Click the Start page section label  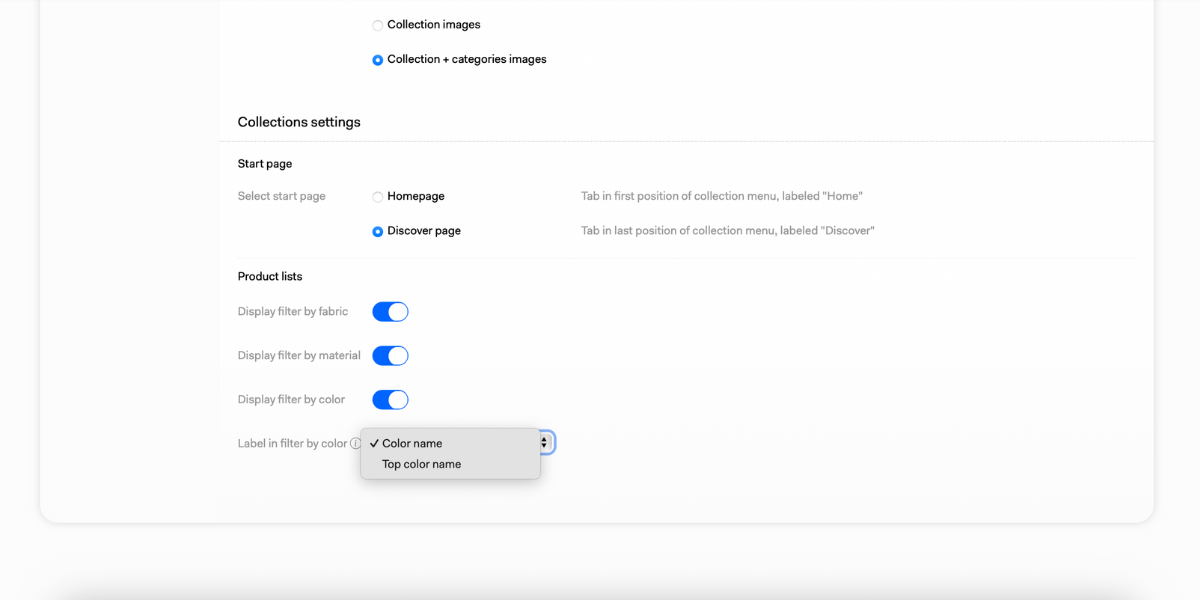(x=265, y=164)
